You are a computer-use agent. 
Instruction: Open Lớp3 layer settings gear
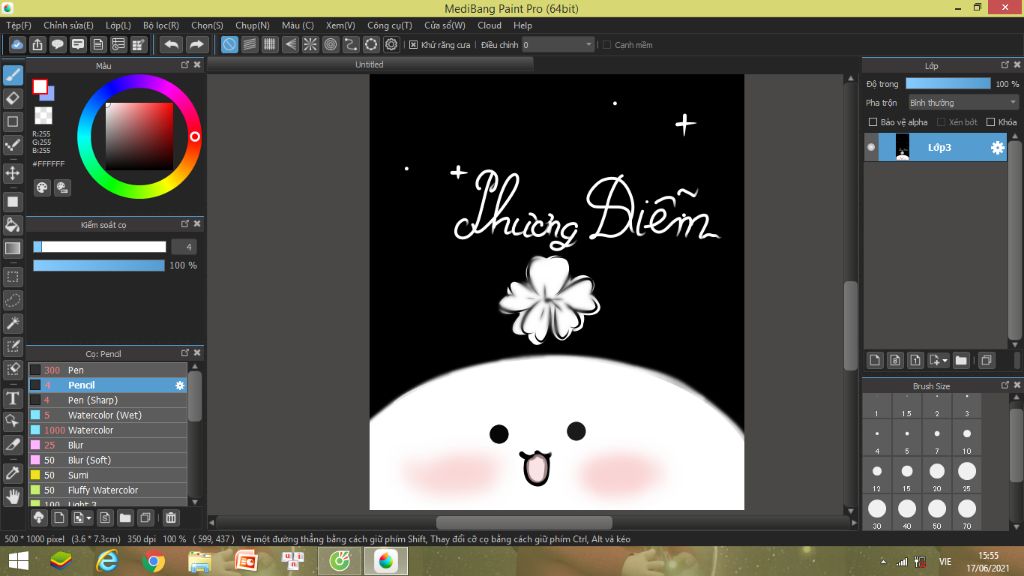coord(997,148)
